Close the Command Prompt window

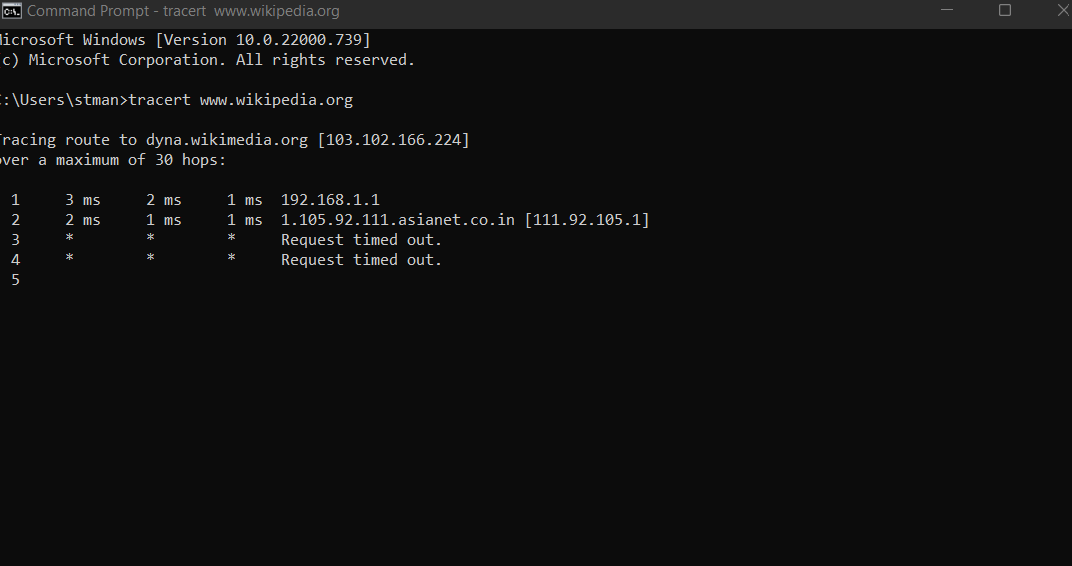point(1062,10)
